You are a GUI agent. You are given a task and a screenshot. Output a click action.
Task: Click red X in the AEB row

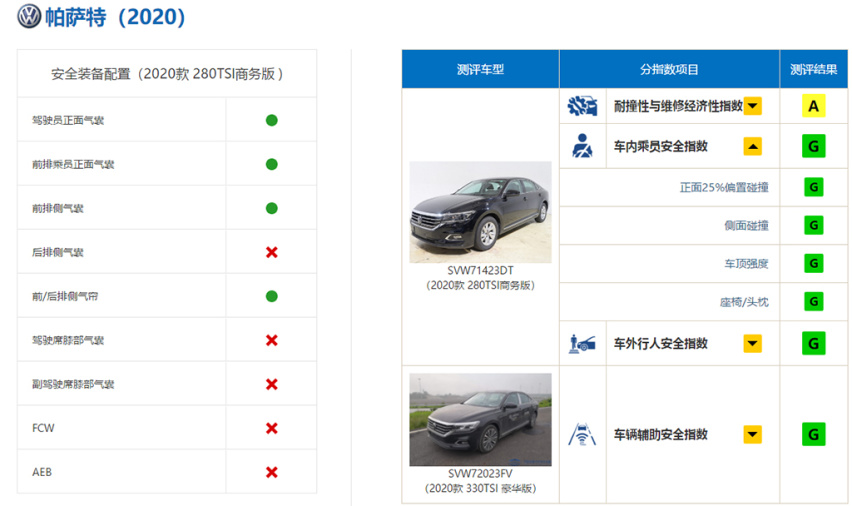click(272, 472)
